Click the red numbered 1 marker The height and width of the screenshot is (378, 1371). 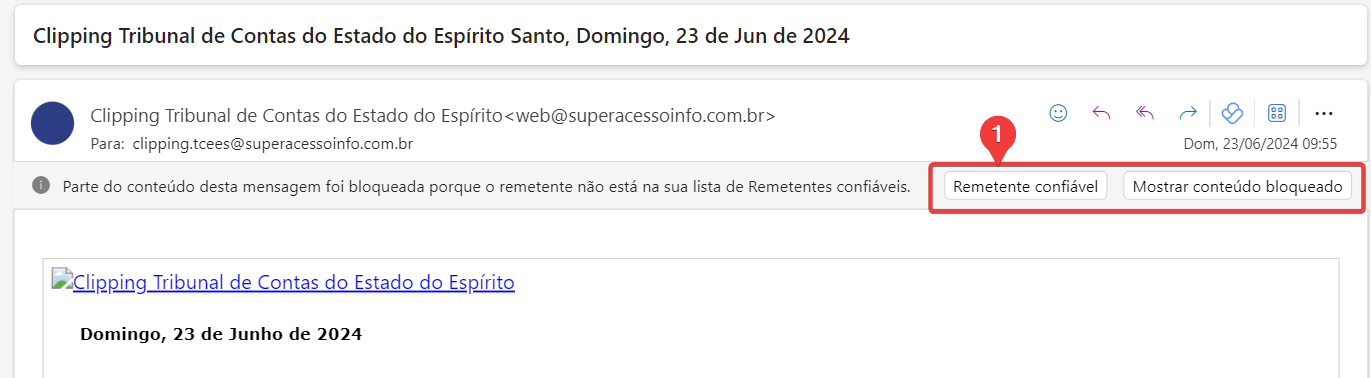[997, 133]
